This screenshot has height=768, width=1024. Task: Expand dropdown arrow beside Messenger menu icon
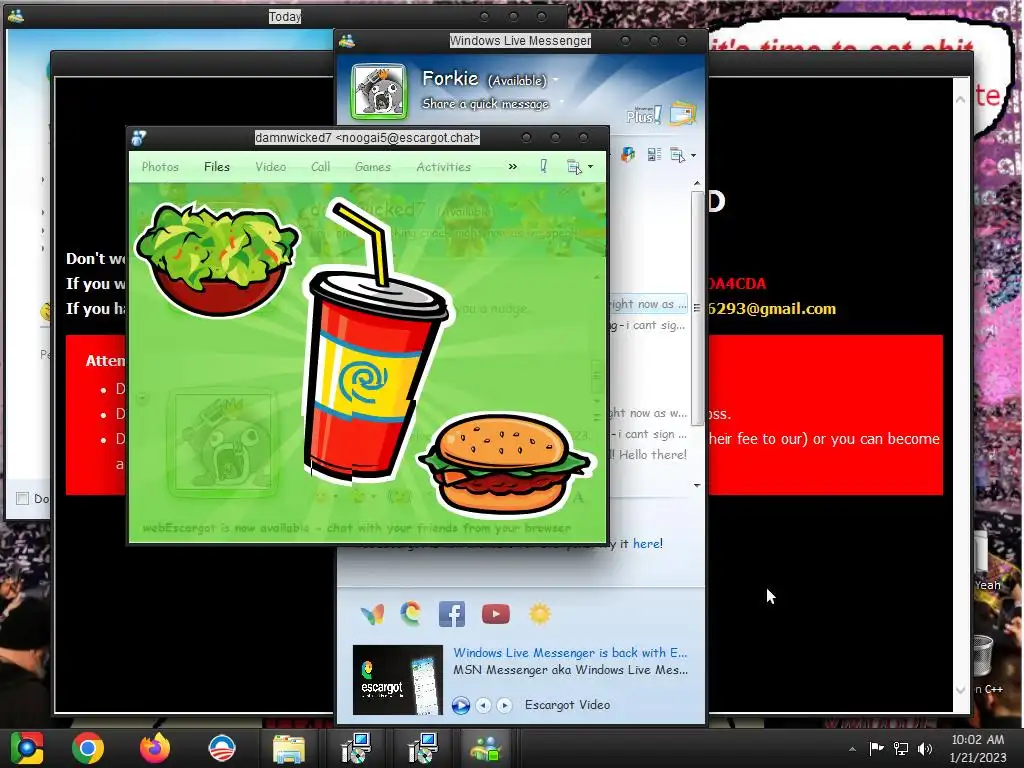pyautogui.click(x=694, y=156)
